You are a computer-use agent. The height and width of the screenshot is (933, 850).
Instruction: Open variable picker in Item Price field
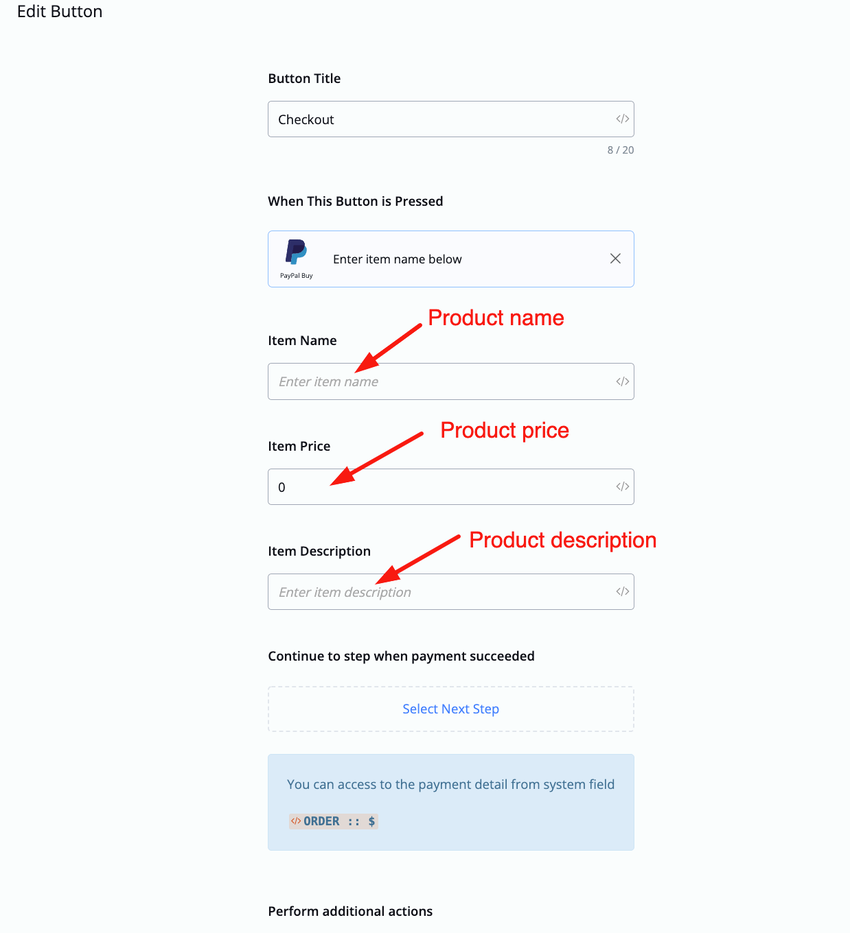point(622,487)
